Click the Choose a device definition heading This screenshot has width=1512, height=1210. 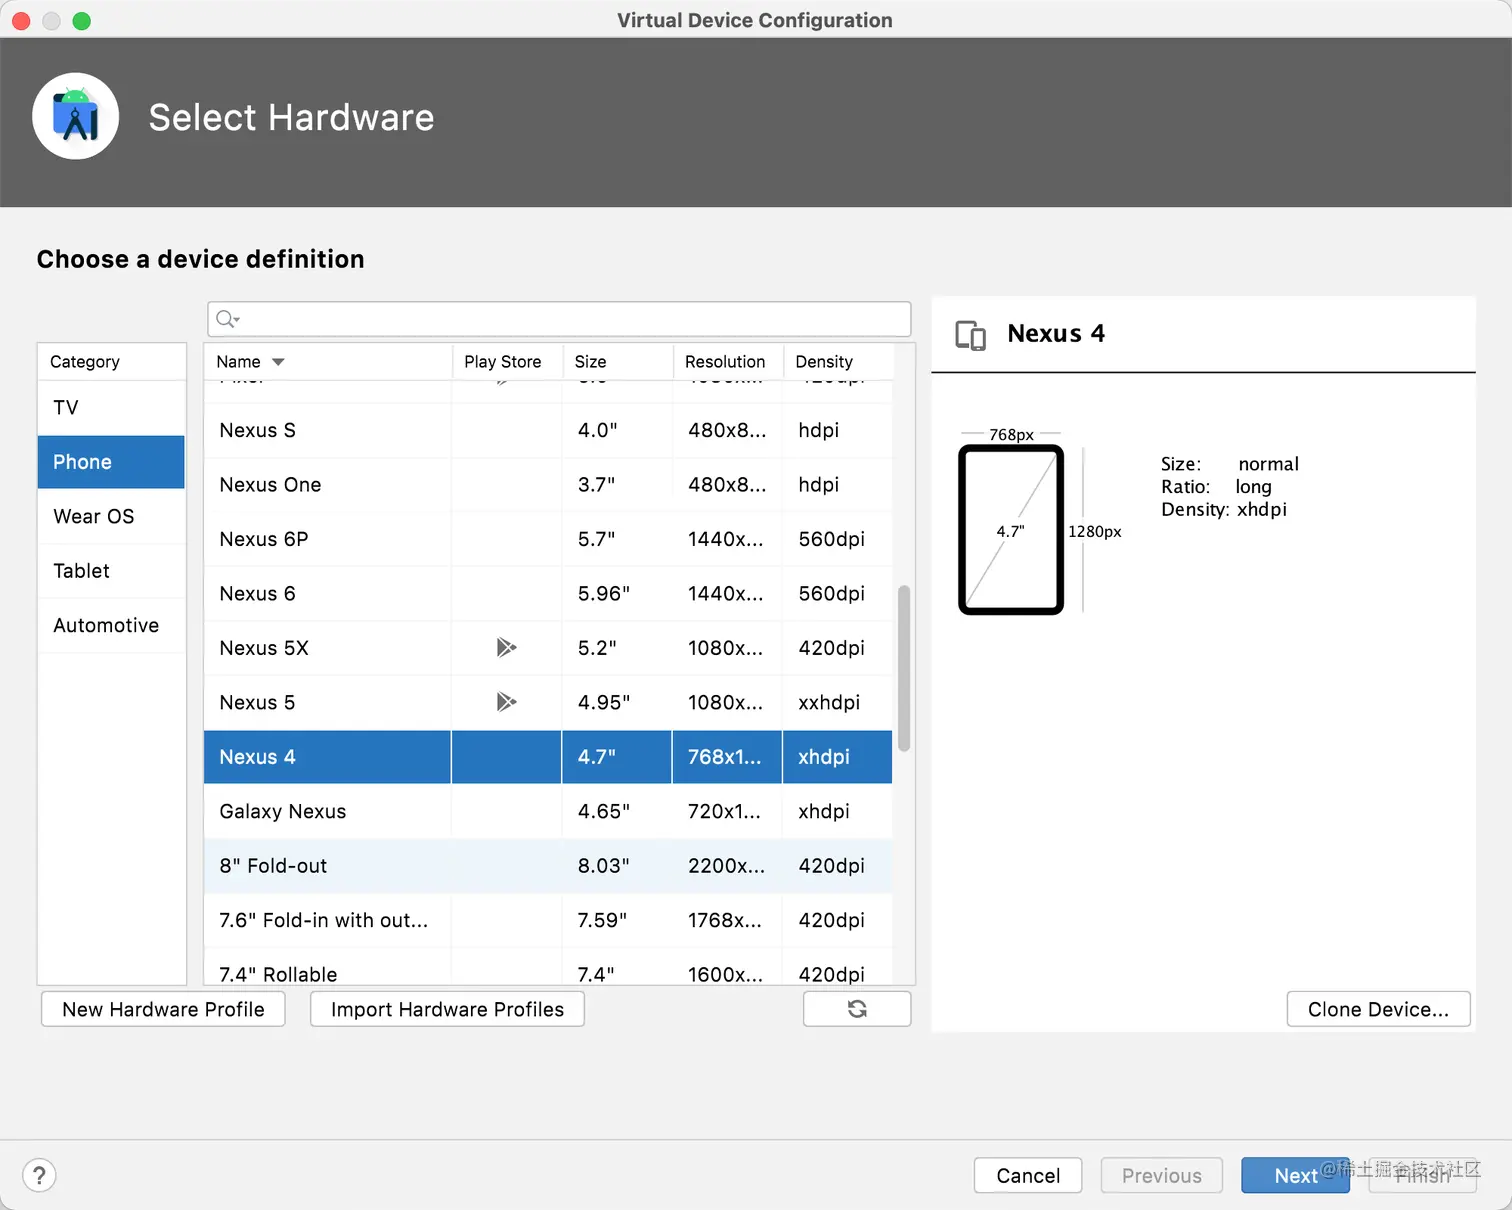[200, 260]
